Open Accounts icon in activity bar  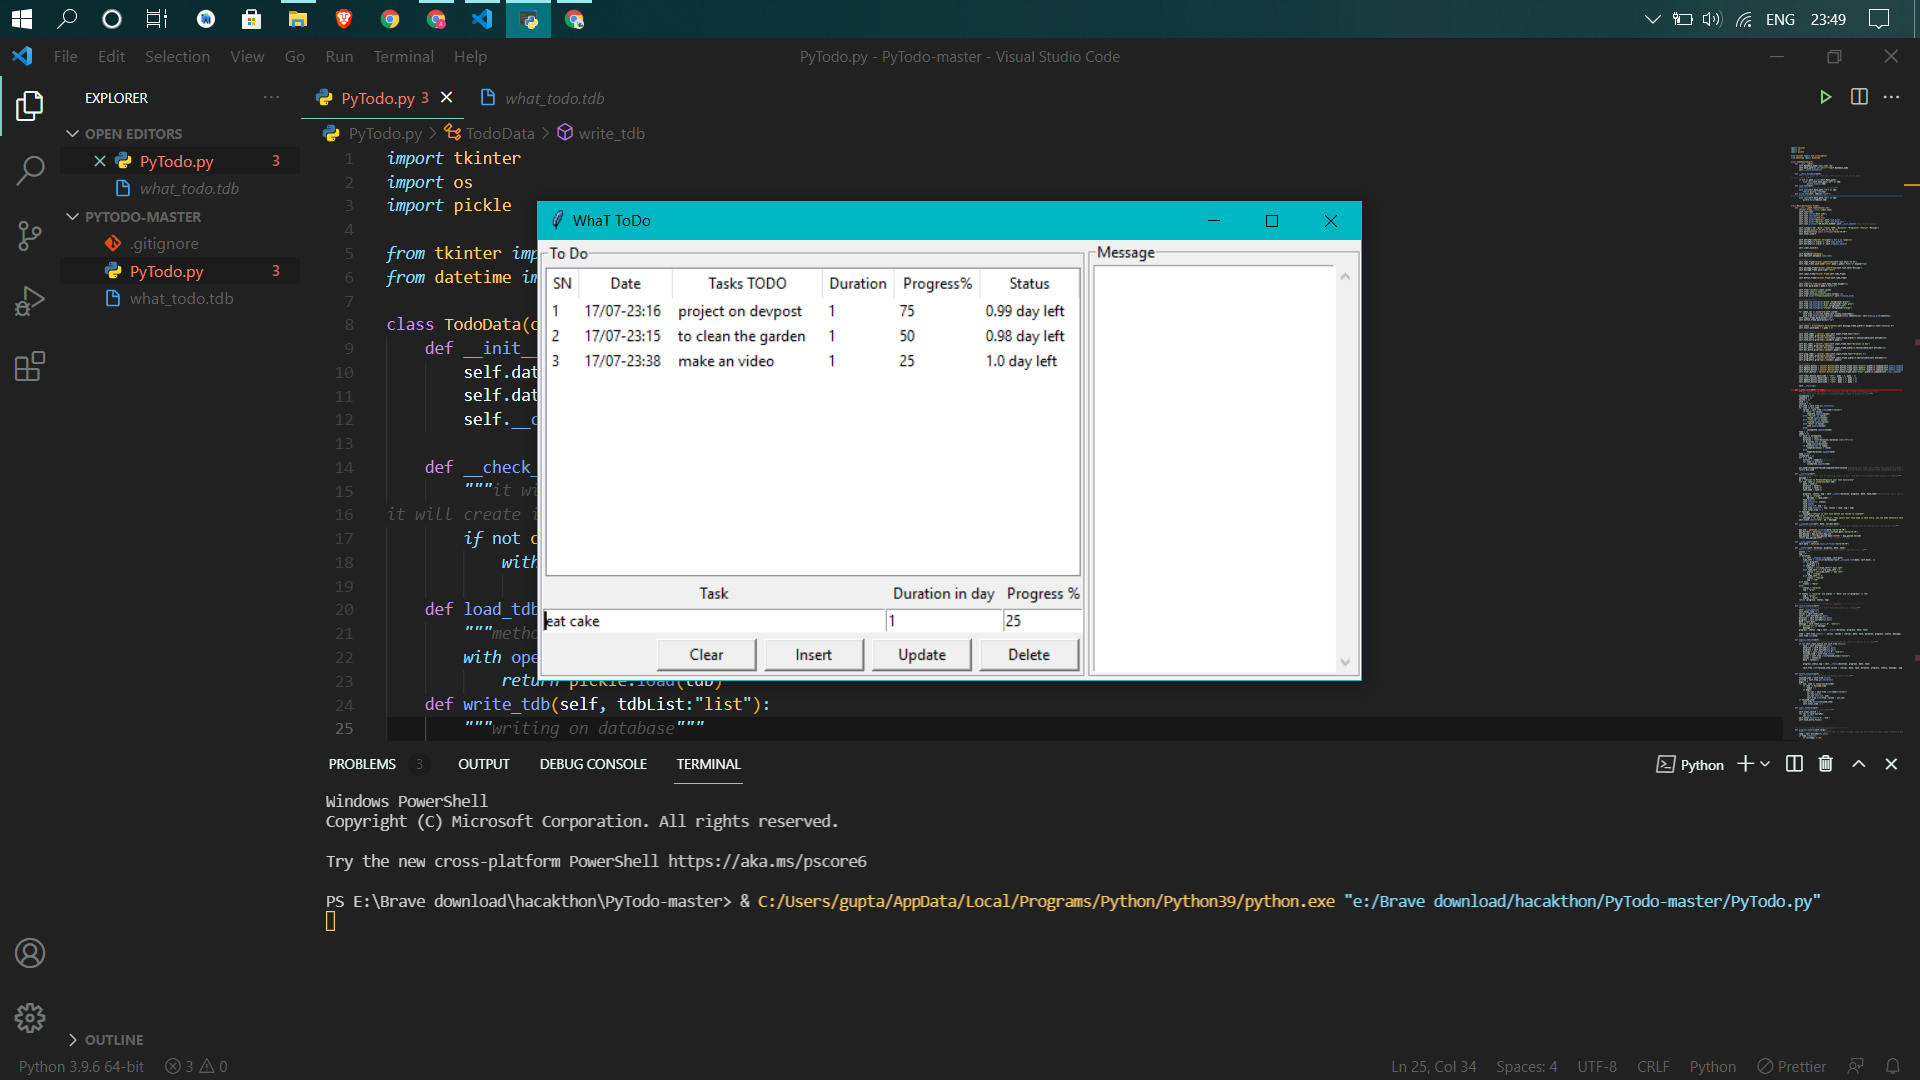click(30, 953)
